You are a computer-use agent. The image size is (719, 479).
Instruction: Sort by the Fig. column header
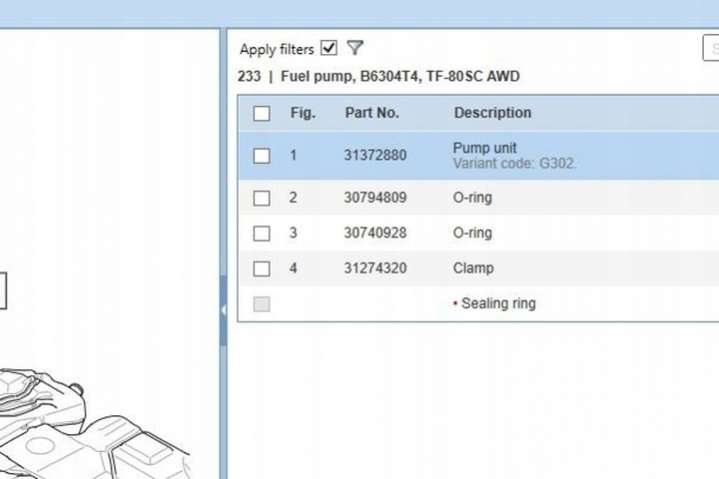302,113
